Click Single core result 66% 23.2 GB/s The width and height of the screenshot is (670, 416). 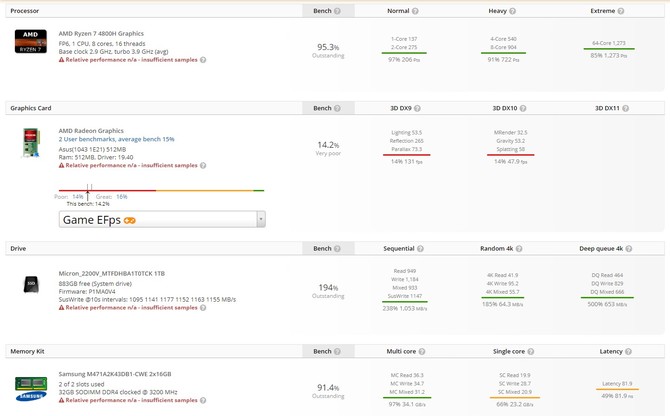515,404
